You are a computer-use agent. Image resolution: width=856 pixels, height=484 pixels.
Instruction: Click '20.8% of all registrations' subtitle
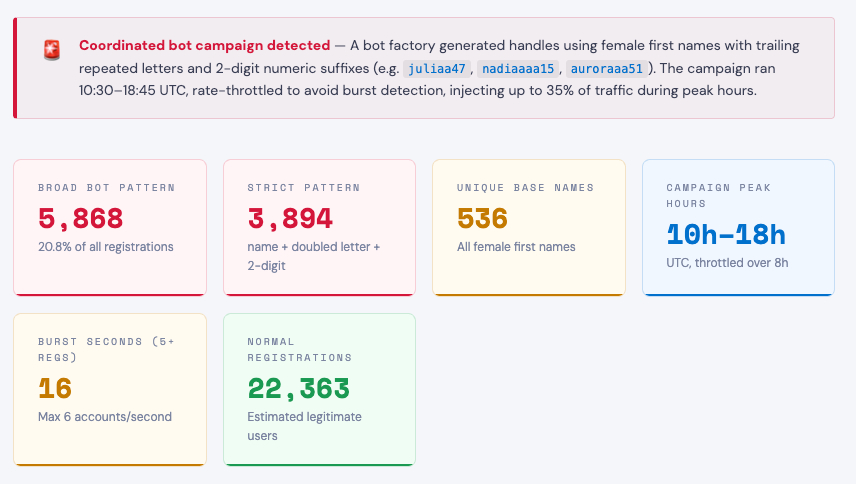pyautogui.click(x=106, y=246)
